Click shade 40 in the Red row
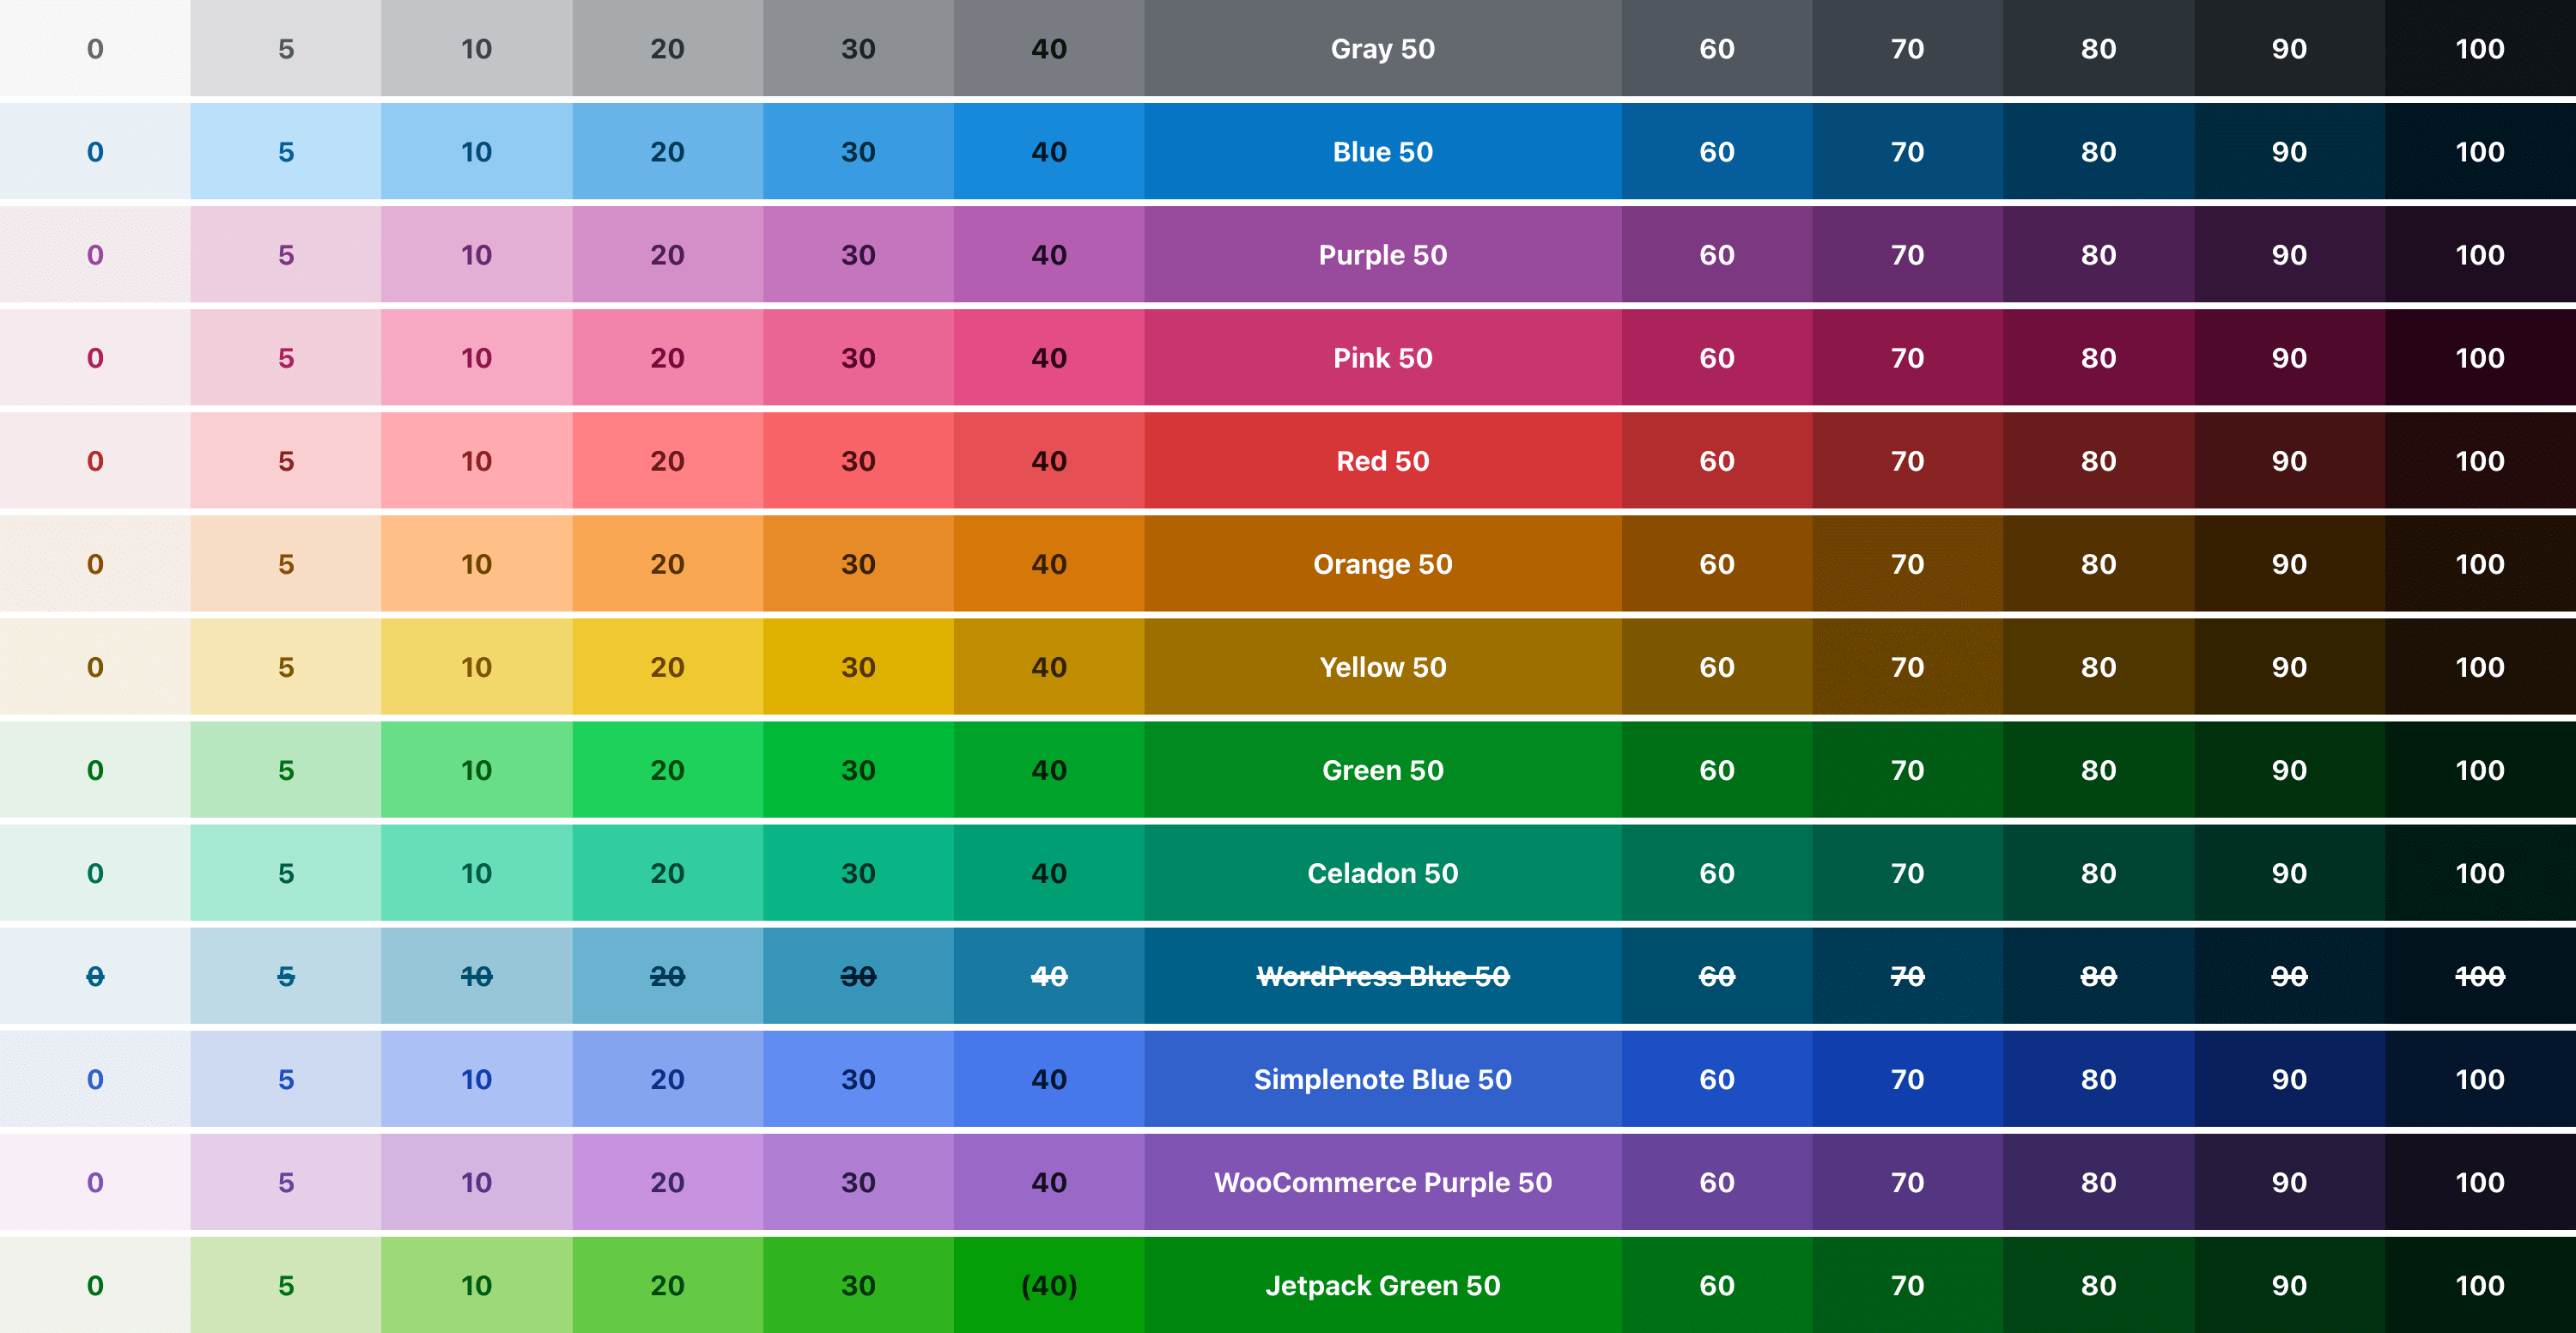 (1048, 460)
